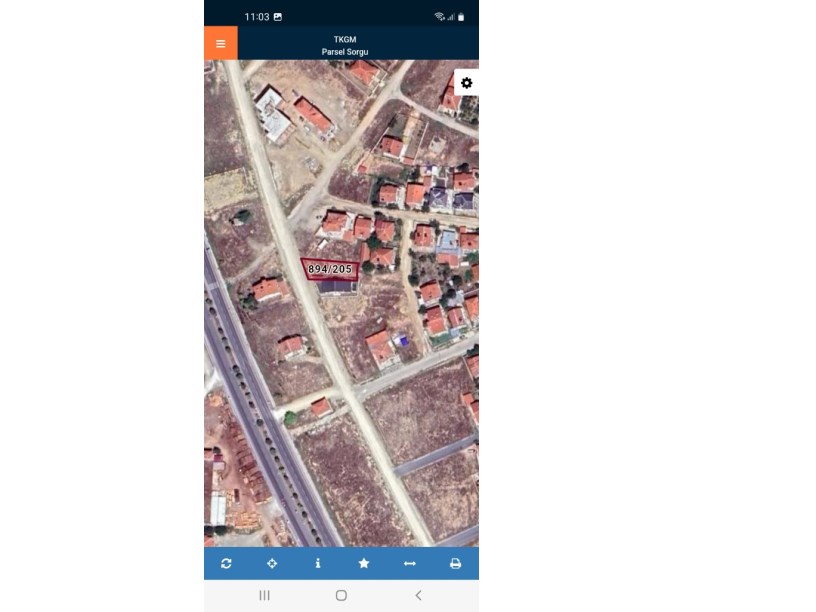This screenshot has width=816, height=612.
Task: Tap the 11:03 clock in status bar
Action: [257, 17]
